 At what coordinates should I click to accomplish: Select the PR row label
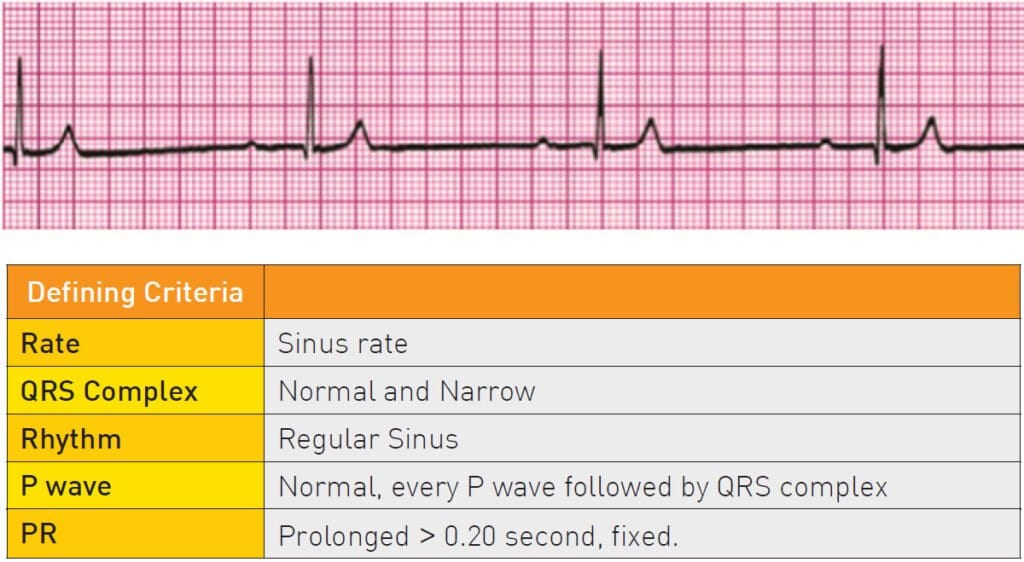(x=135, y=534)
